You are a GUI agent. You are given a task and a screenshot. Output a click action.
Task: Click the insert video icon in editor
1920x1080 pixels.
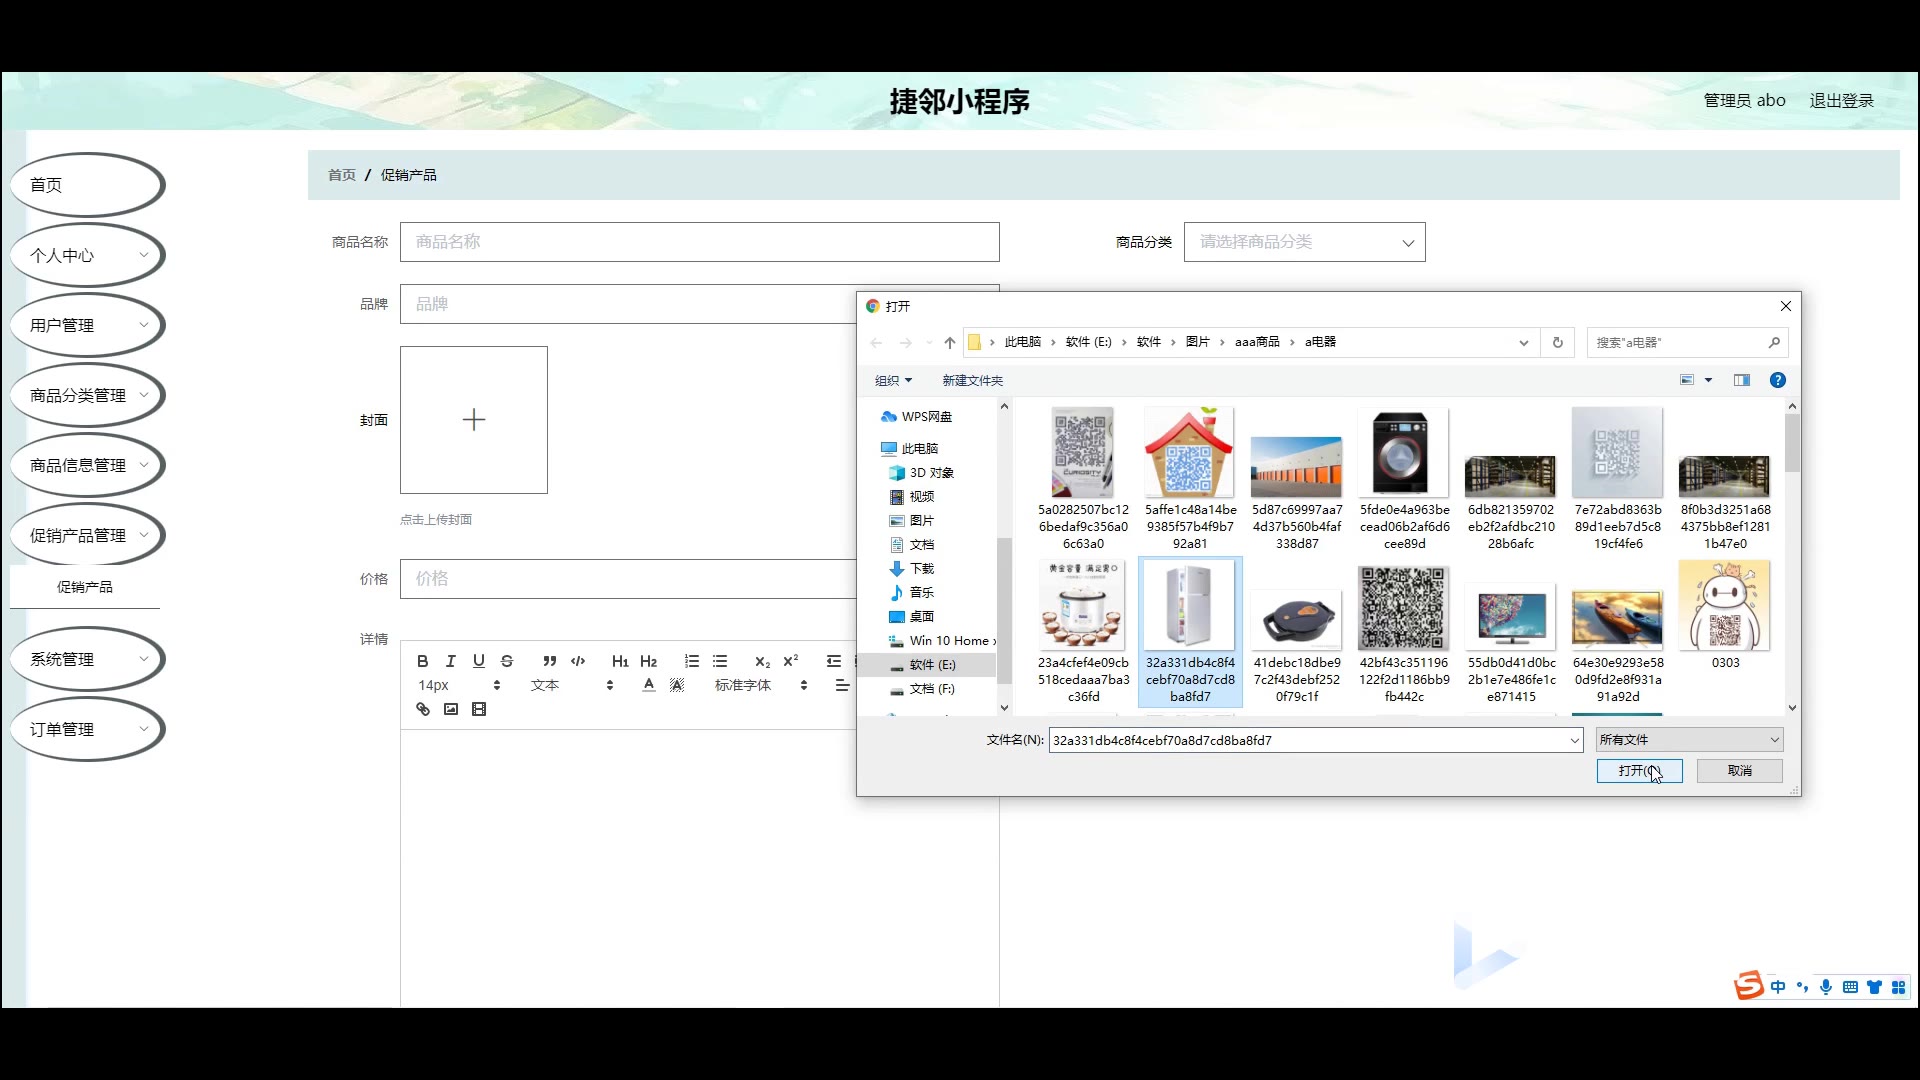coord(479,709)
